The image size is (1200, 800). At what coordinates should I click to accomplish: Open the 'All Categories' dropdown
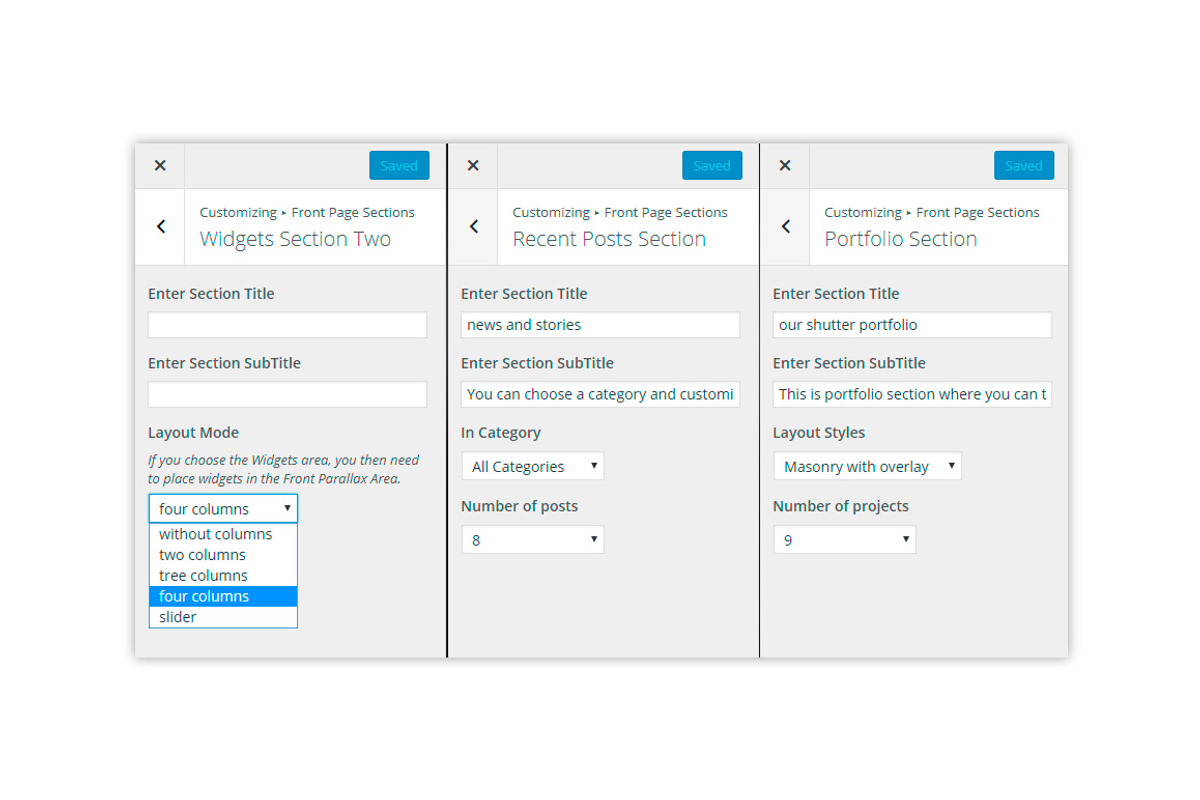pyautogui.click(x=533, y=466)
